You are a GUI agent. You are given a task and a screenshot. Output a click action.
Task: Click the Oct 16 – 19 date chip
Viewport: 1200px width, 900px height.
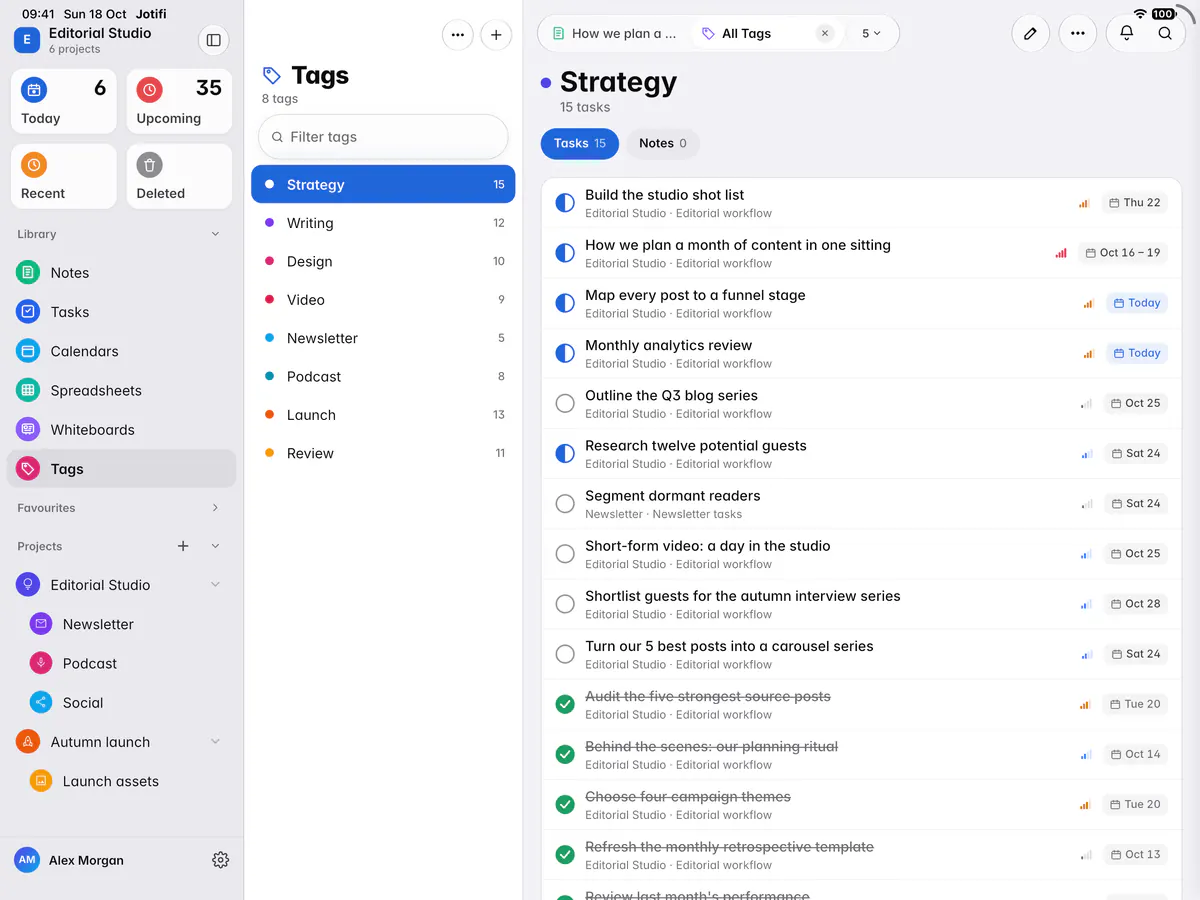(1123, 253)
